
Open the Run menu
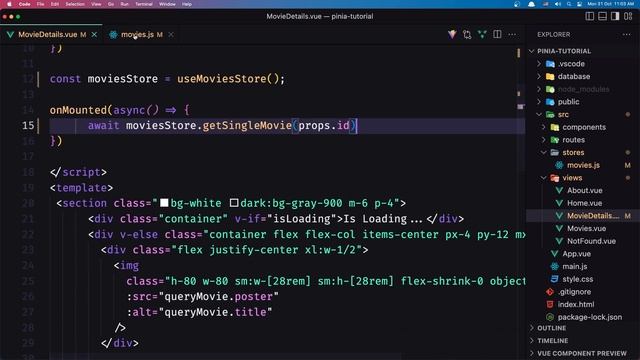(x=124, y=4)
